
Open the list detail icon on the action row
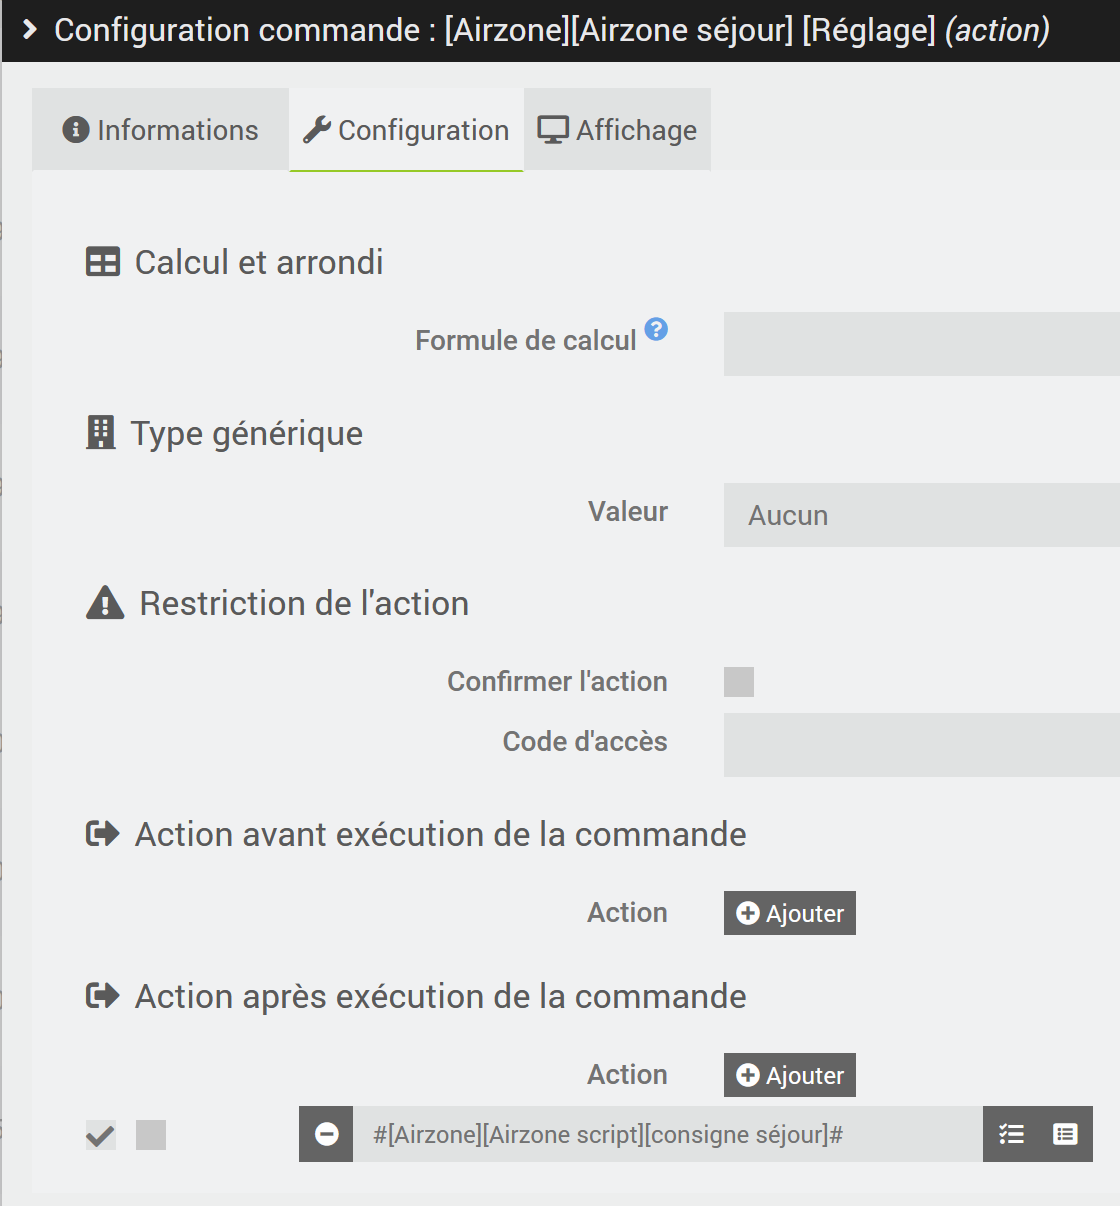[x=1064, y=1134]
